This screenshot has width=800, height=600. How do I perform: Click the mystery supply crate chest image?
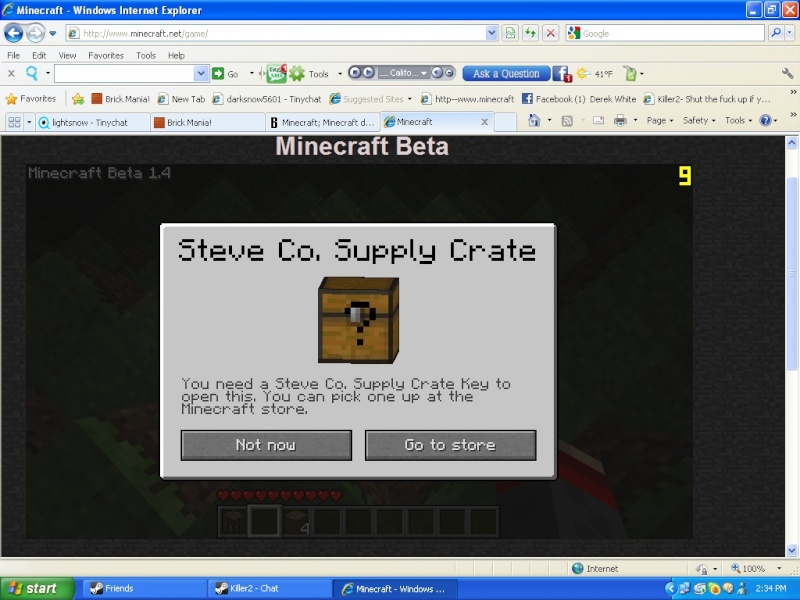[358, 320]
